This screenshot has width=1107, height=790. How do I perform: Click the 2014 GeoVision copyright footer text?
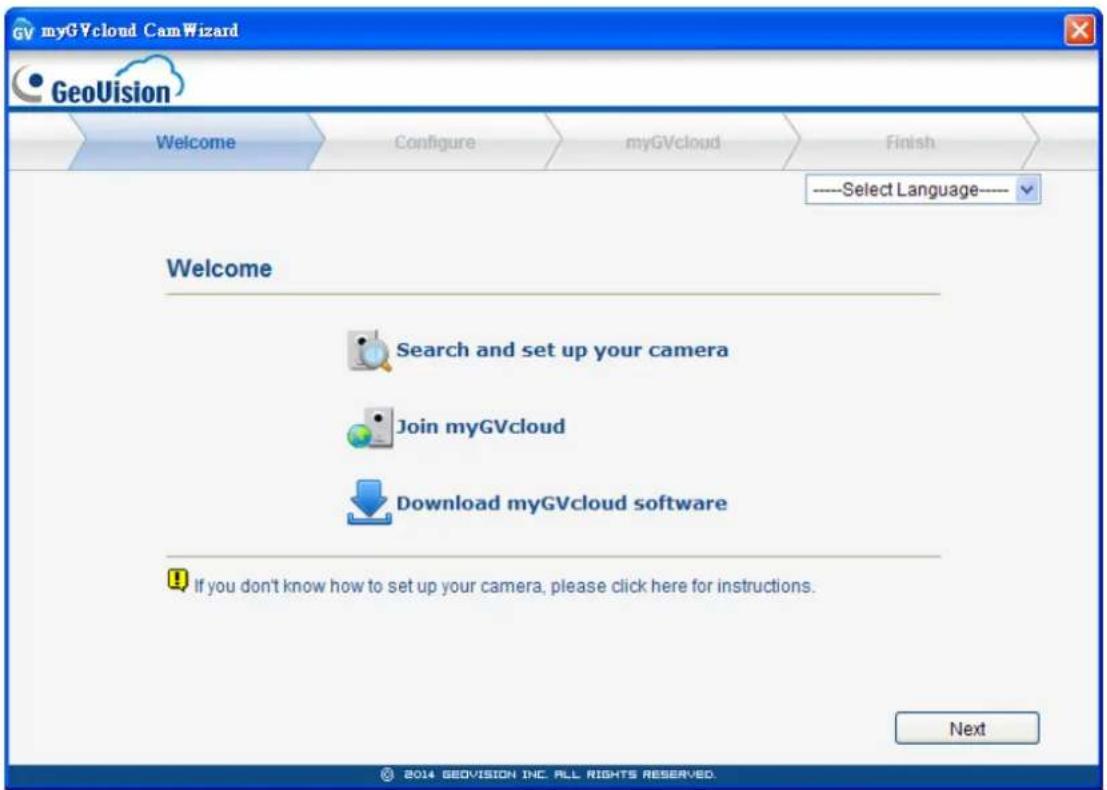point(549,774)
